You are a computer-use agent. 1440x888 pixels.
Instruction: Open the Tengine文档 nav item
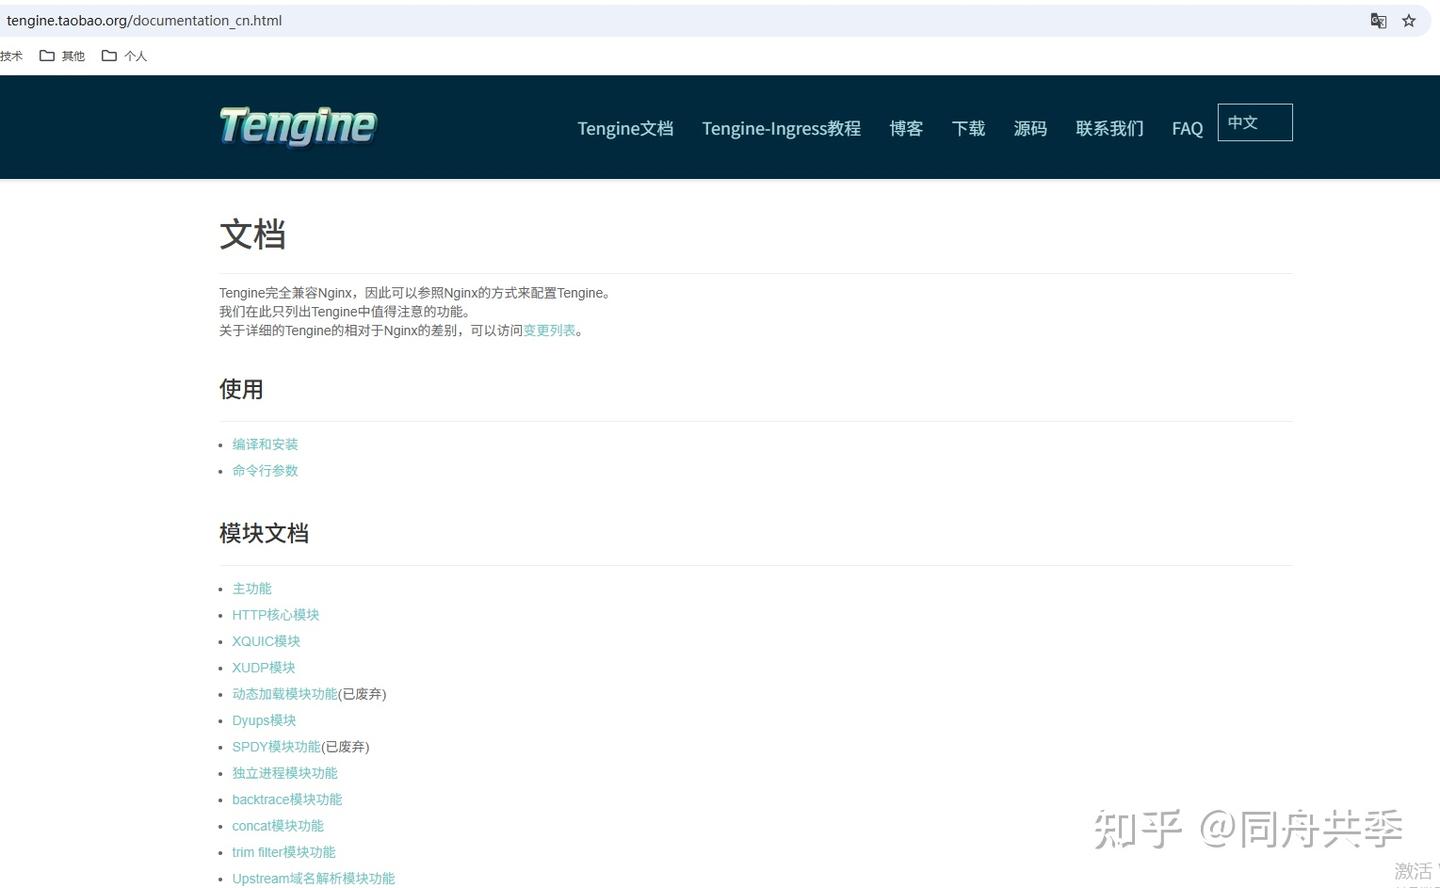coord(625,128)
